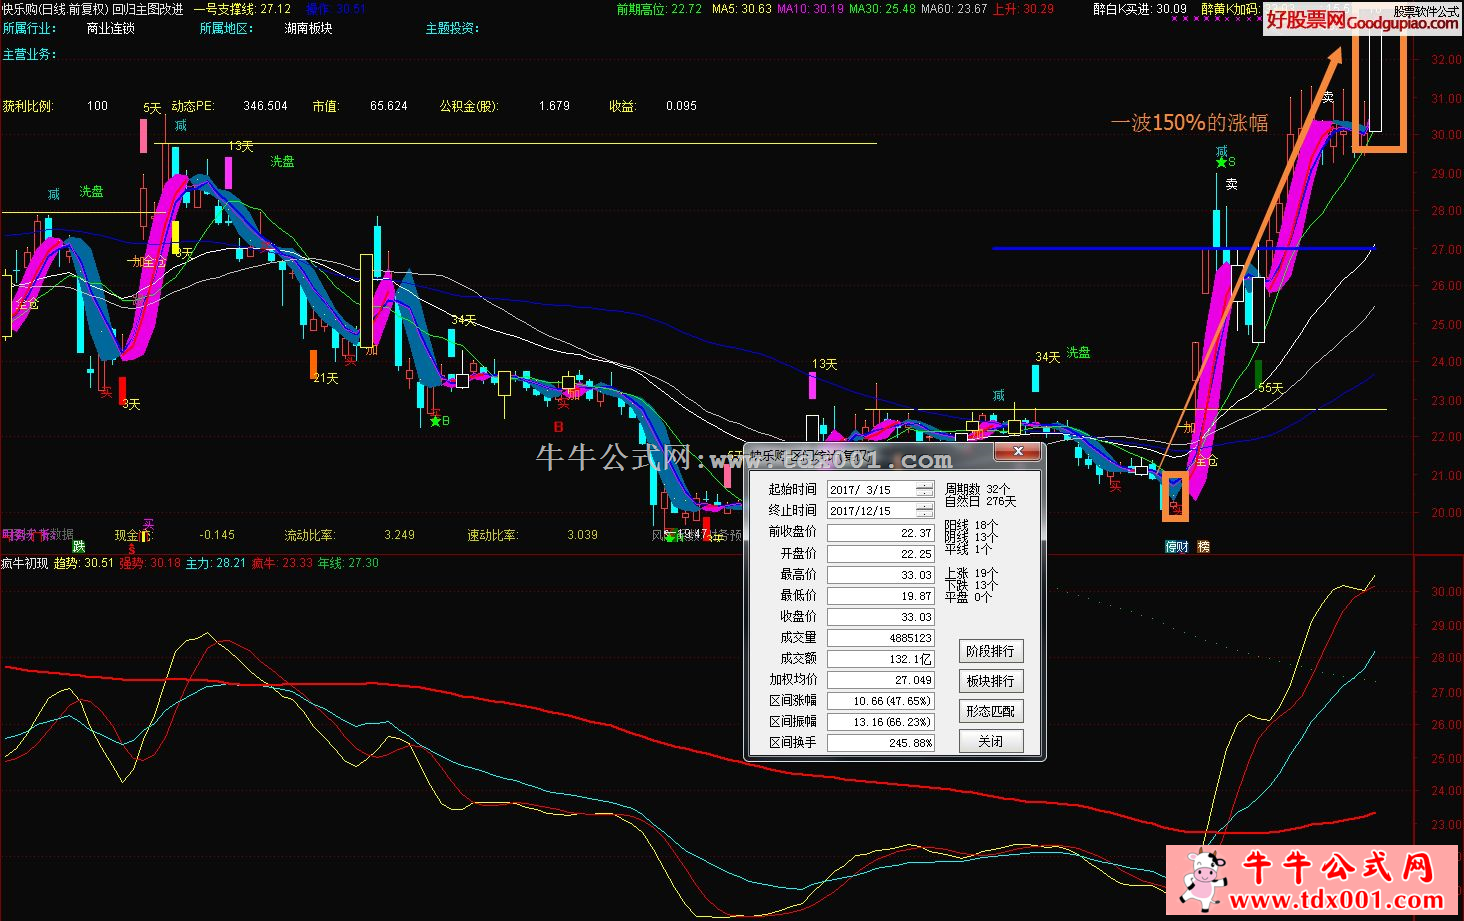This screenshot has width=1464, height=921.
Task: Click the 收盘价 value field
Action: [x=881, y=617]
